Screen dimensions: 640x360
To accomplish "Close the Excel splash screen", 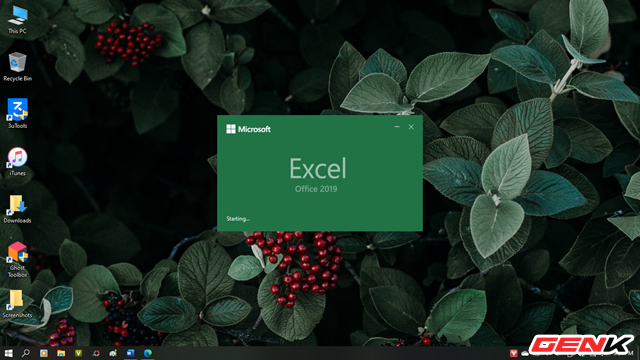I will (411, 127).
